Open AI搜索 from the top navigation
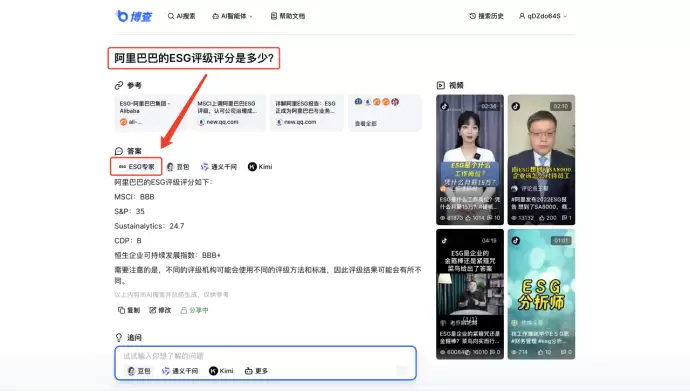This screenshot has width=690, height=392. point(181,16)
